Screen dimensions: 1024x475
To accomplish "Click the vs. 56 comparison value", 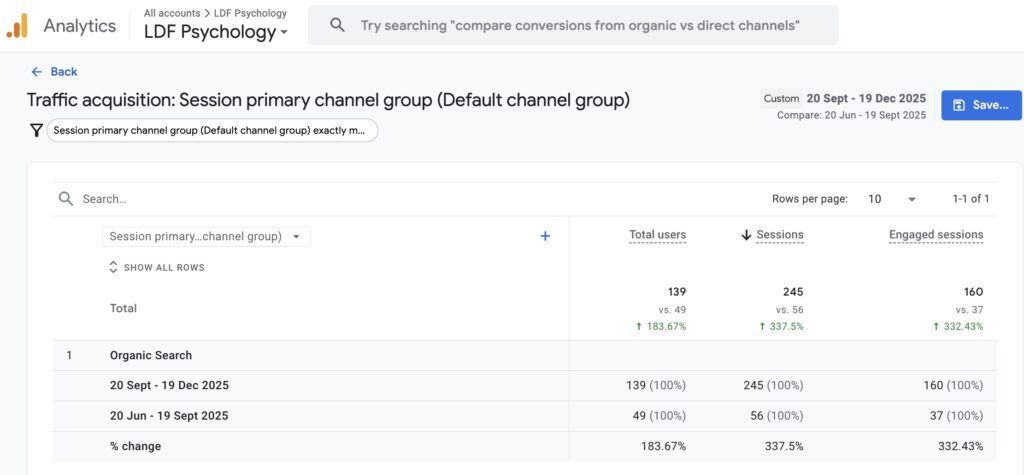I will (790, 310).
